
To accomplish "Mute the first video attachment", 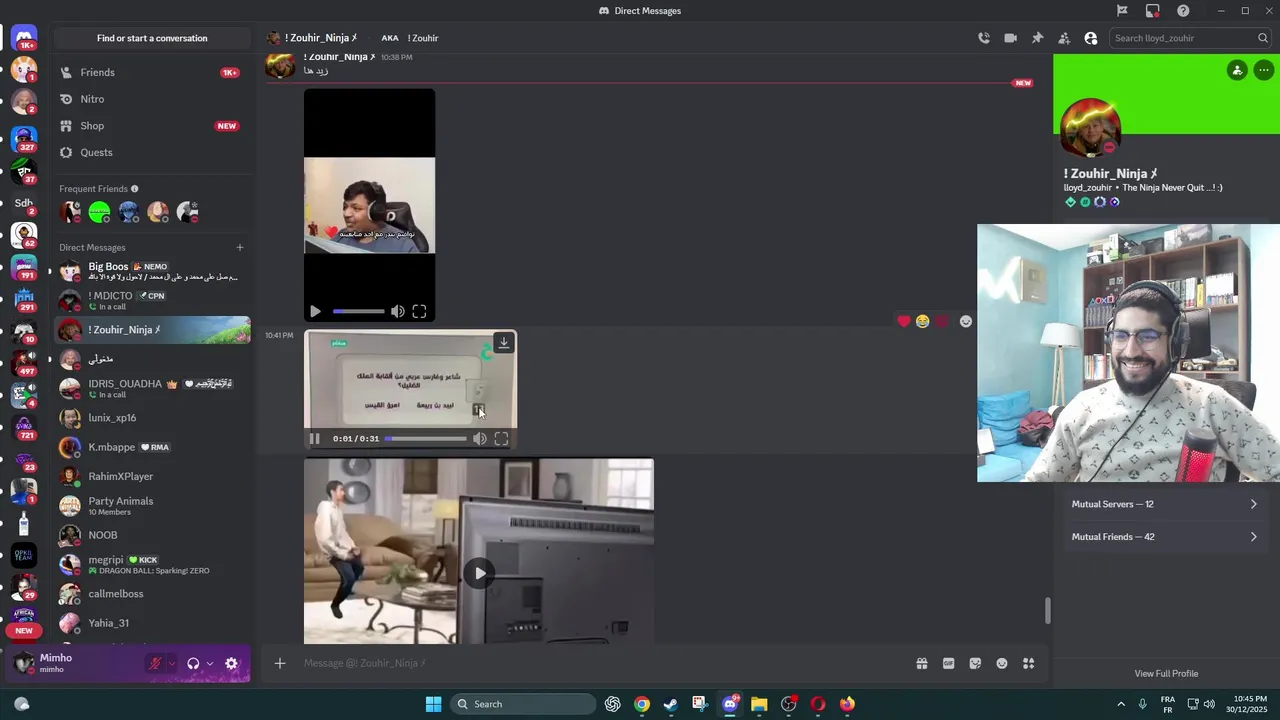I will tap(398, 312).
